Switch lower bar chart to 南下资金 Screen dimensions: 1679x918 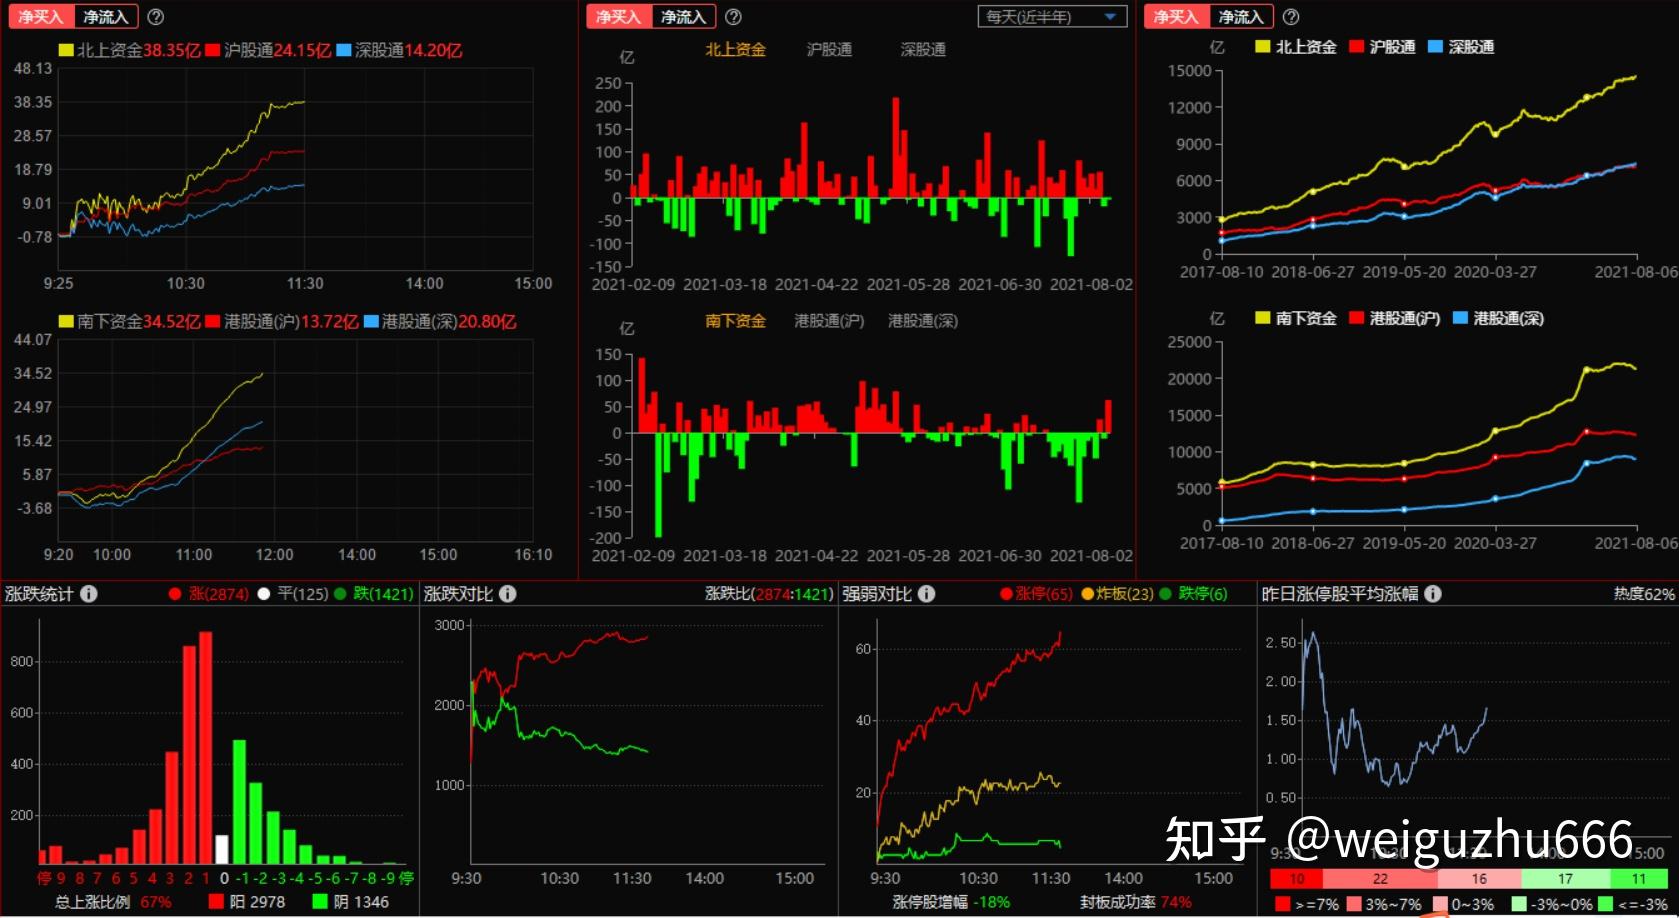(735, 321)
